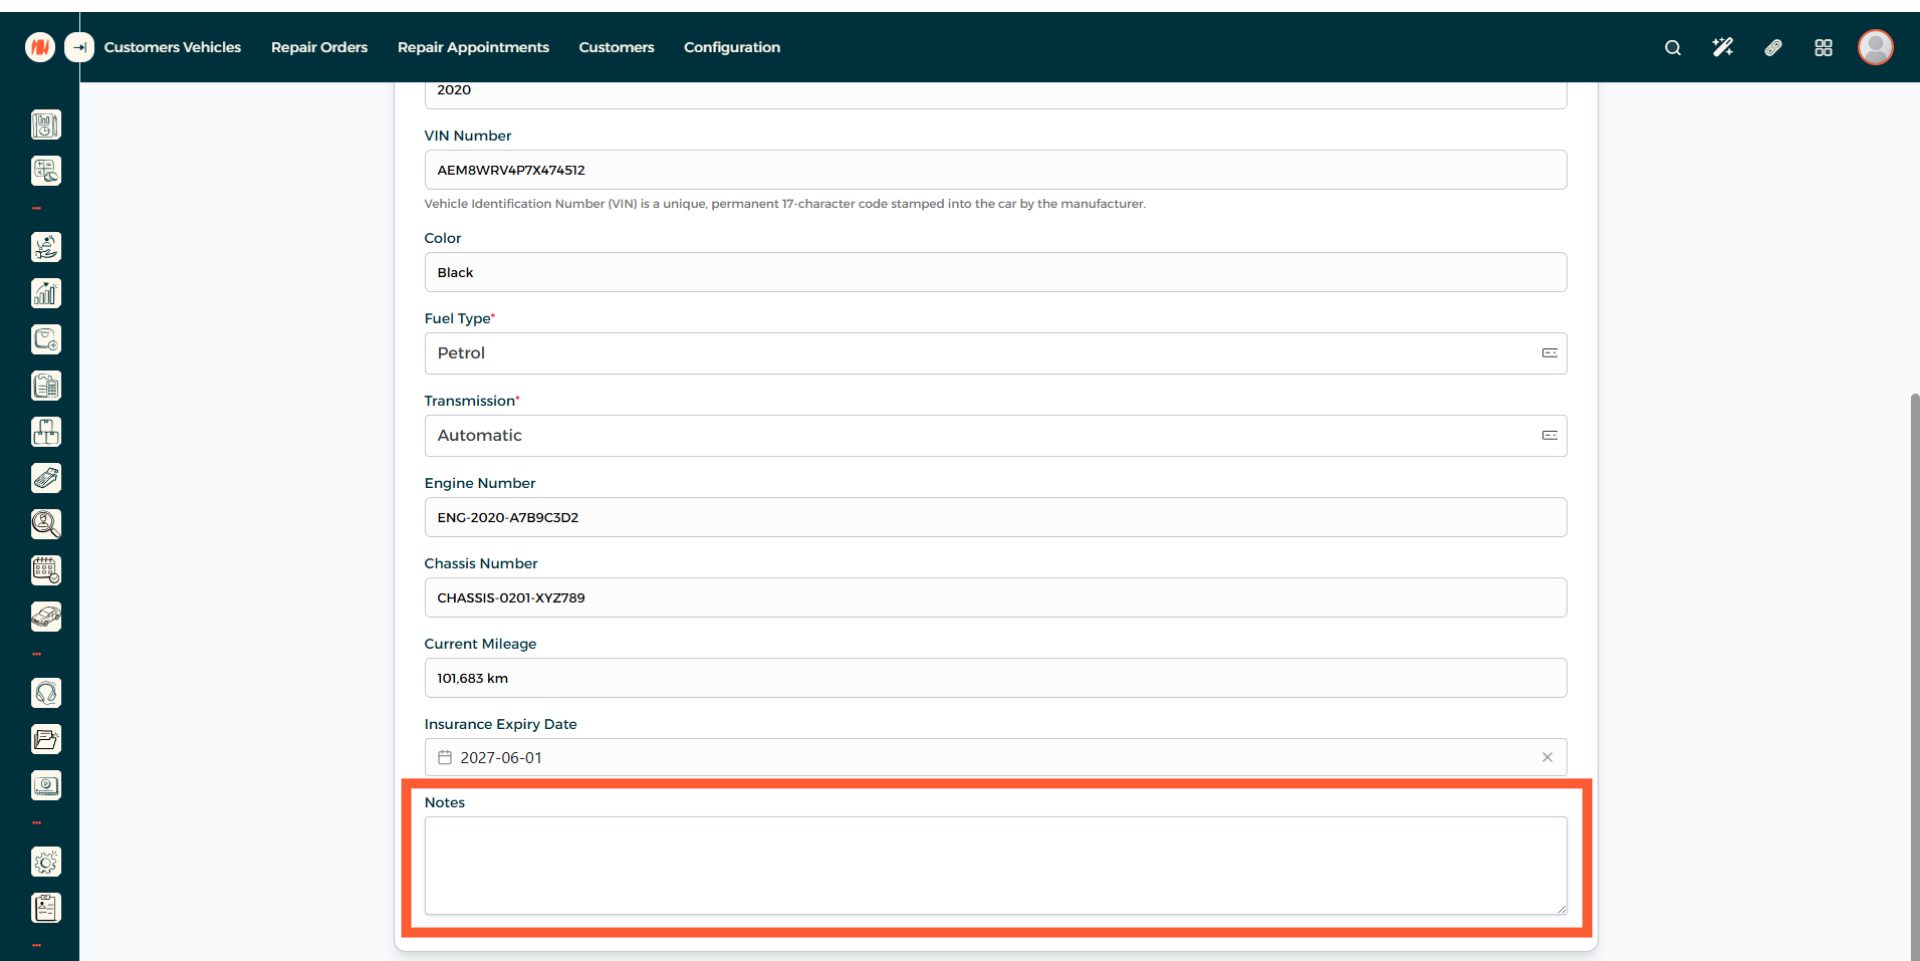Expand the Fuel Type dropdown
The height and width of the screenshot is (961, 1920).
coord(994,353)
